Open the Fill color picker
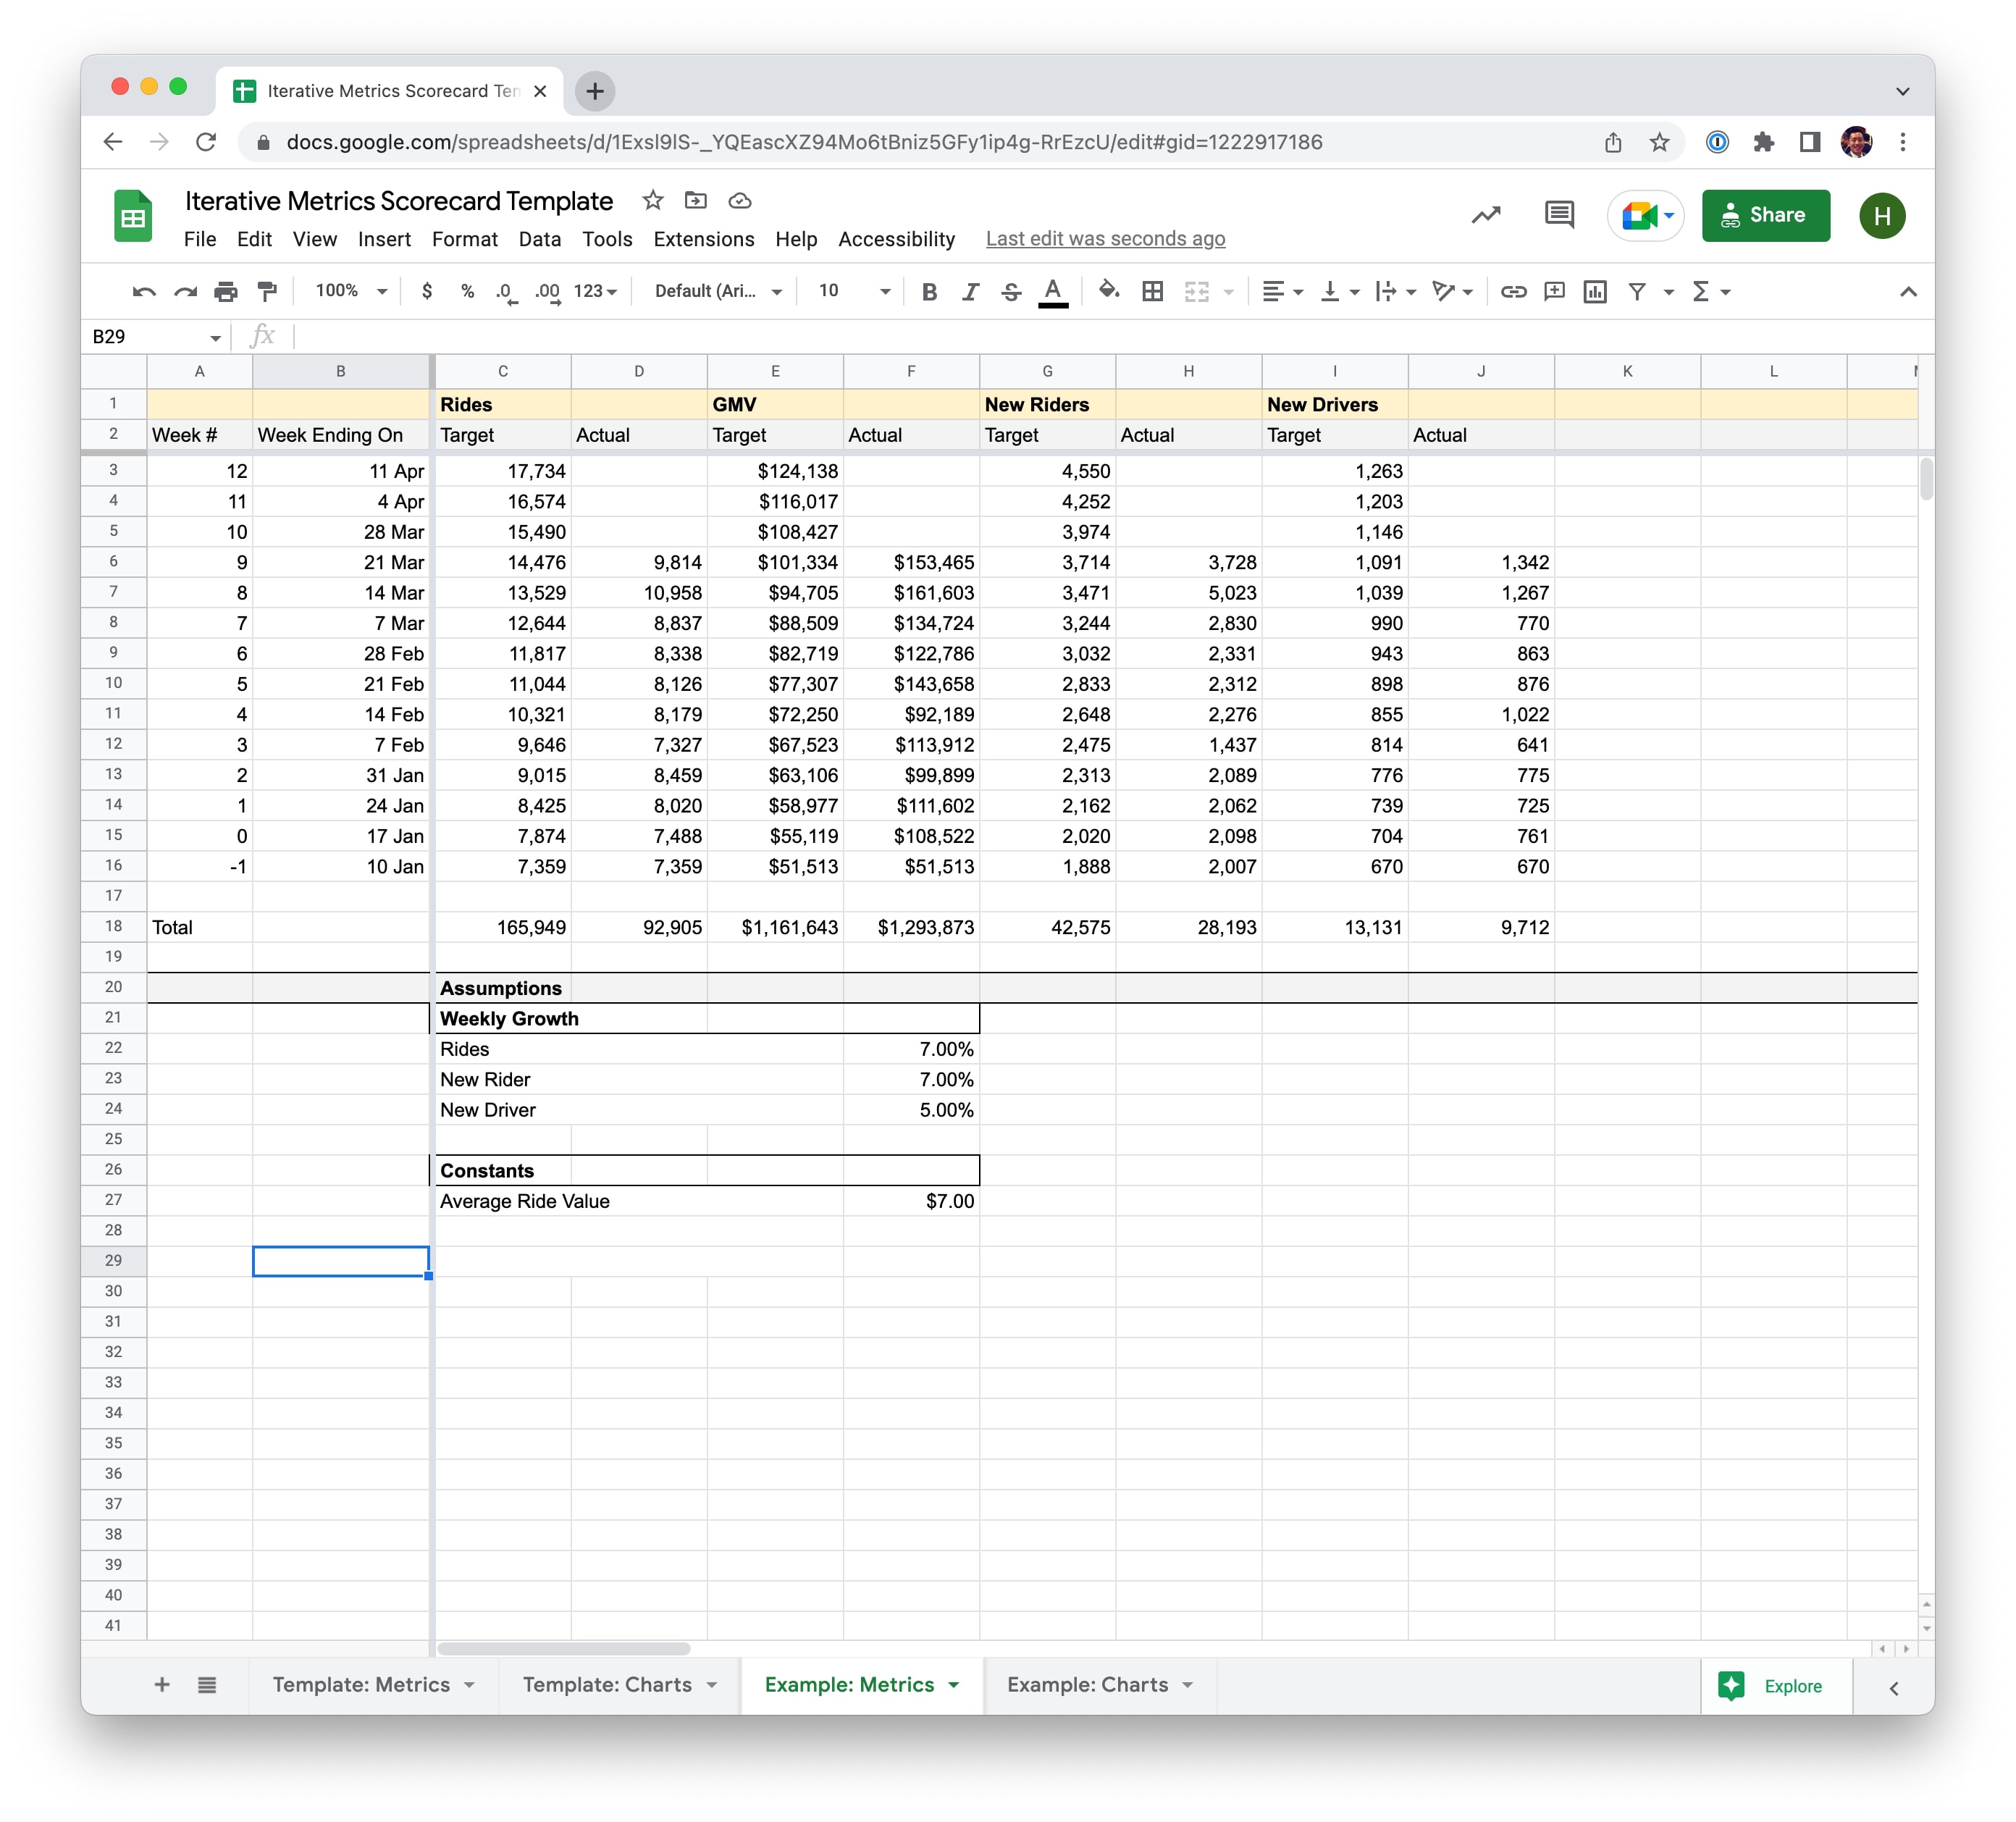Screen dimensions: 2016x1822 [x=1109, y=291]
